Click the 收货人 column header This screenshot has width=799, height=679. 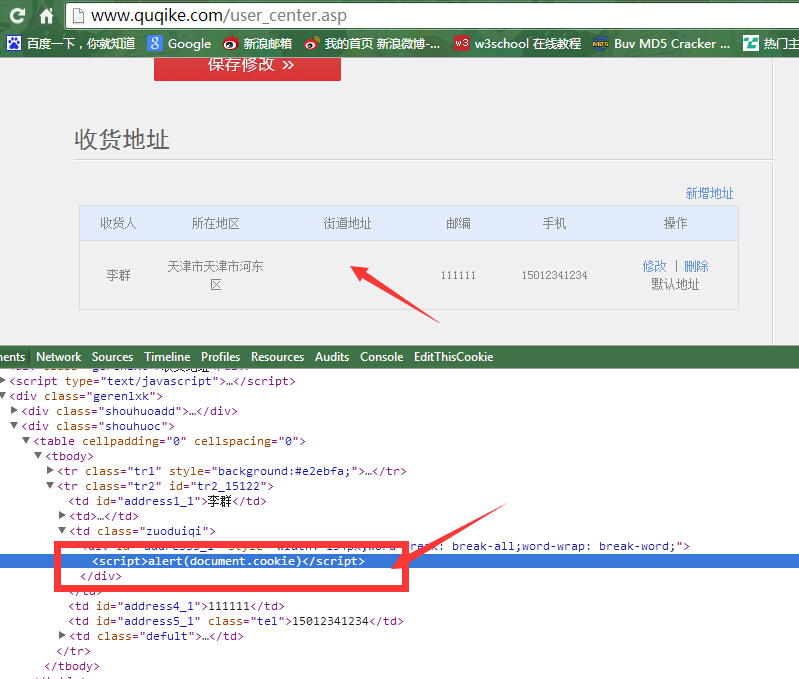pos(118,223)
